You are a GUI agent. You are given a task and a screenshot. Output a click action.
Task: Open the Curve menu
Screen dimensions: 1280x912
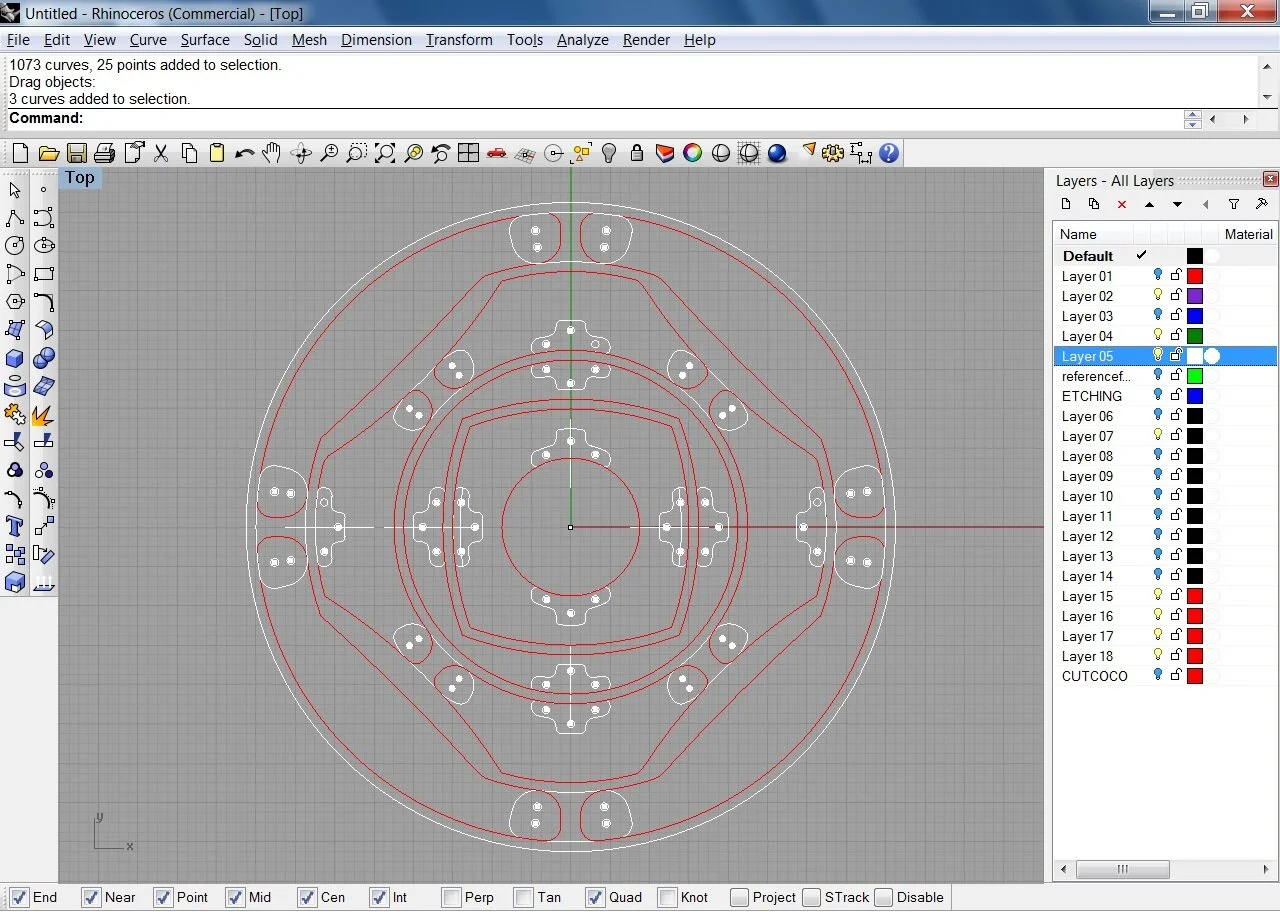point(148,40)
